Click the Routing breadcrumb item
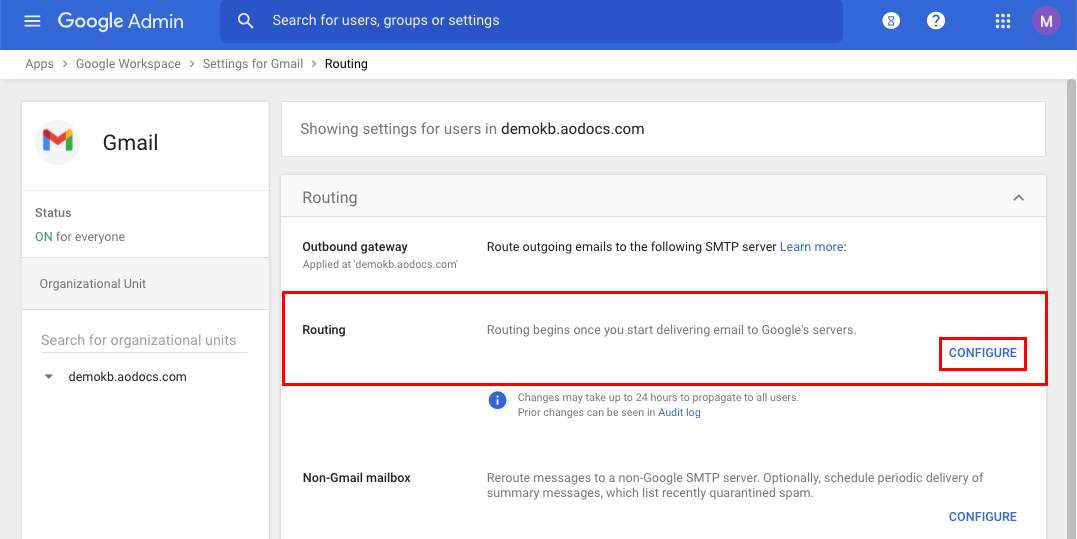1077x539 pixels. [x=346, y=64]
